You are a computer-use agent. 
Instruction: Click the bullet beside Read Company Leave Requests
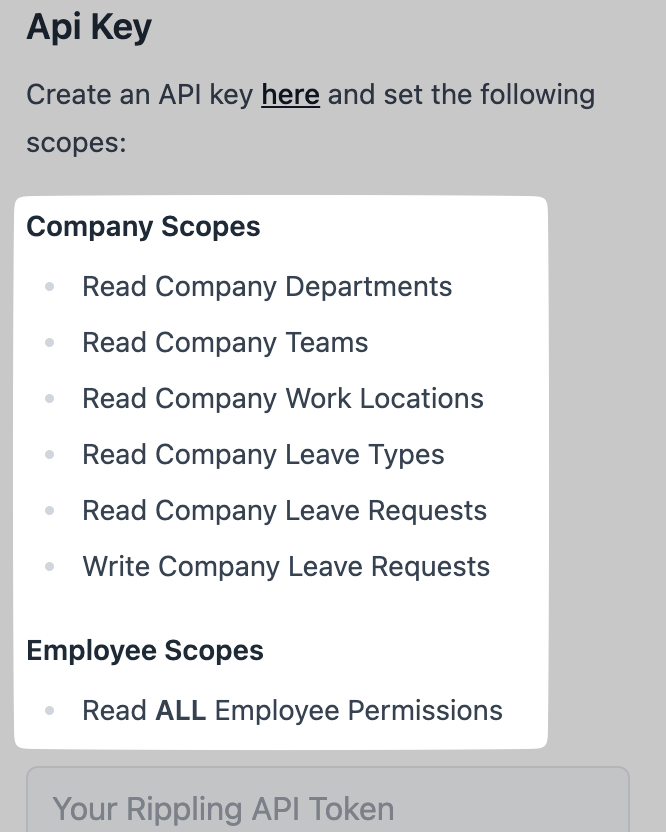(x=50, y=511)
